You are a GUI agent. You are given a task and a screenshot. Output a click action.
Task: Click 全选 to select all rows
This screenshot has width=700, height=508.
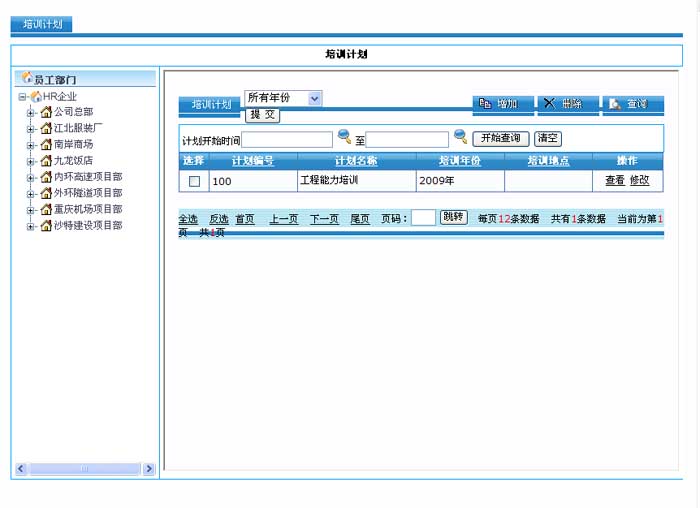(188, 219)
